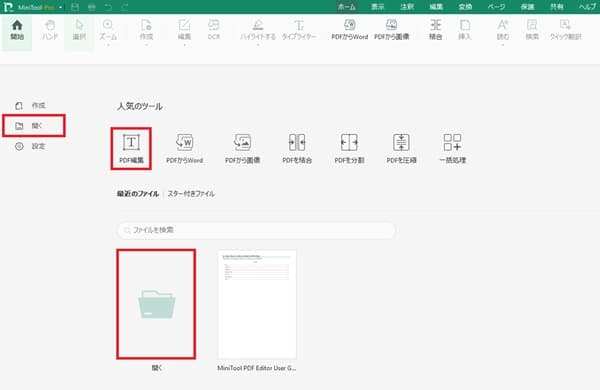The height and width of the screenshot is (390, 600).
Task: Click the redo arrow in the title bar
Action: 125,7
